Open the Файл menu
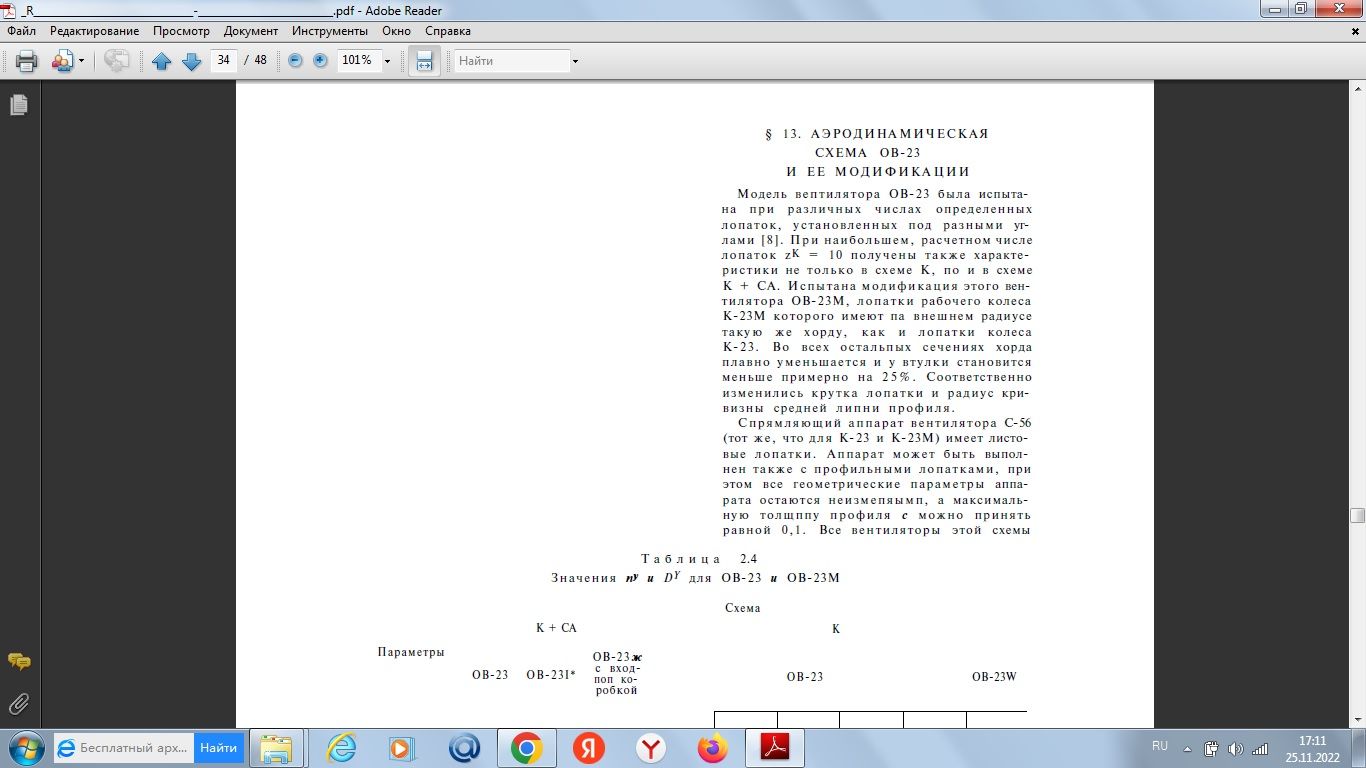 pyautogui.click(x=22, y=31)
